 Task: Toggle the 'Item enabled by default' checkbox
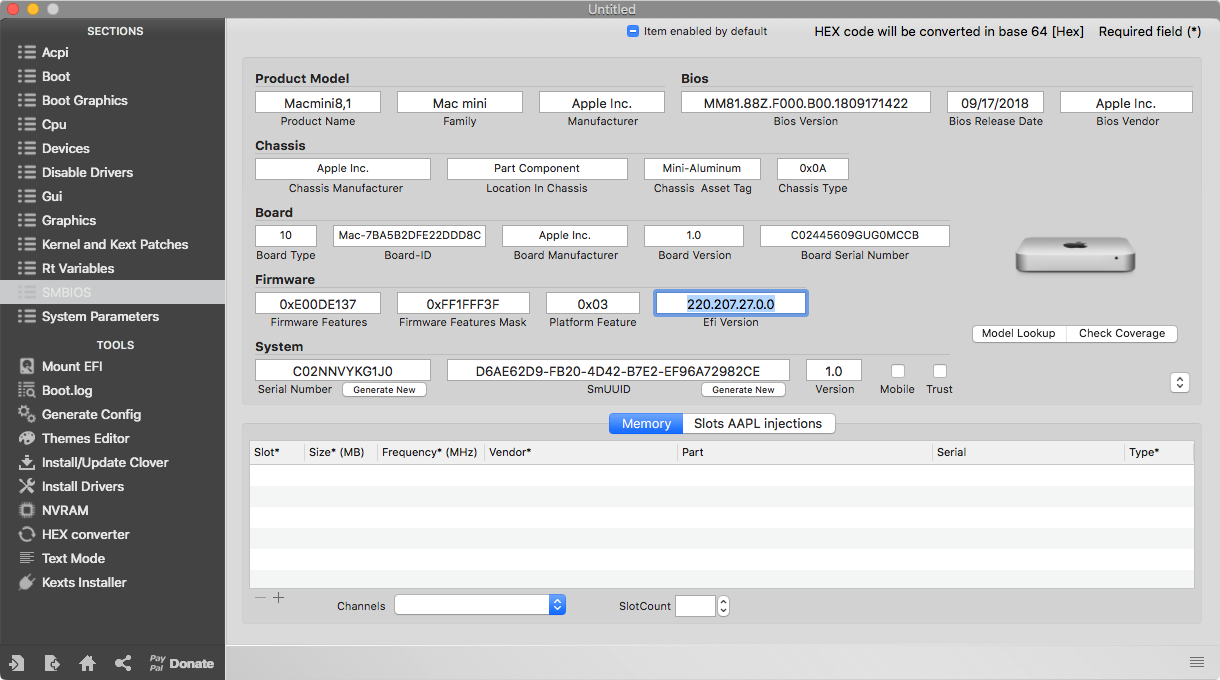pyautogui.click(x=633, y=31)
